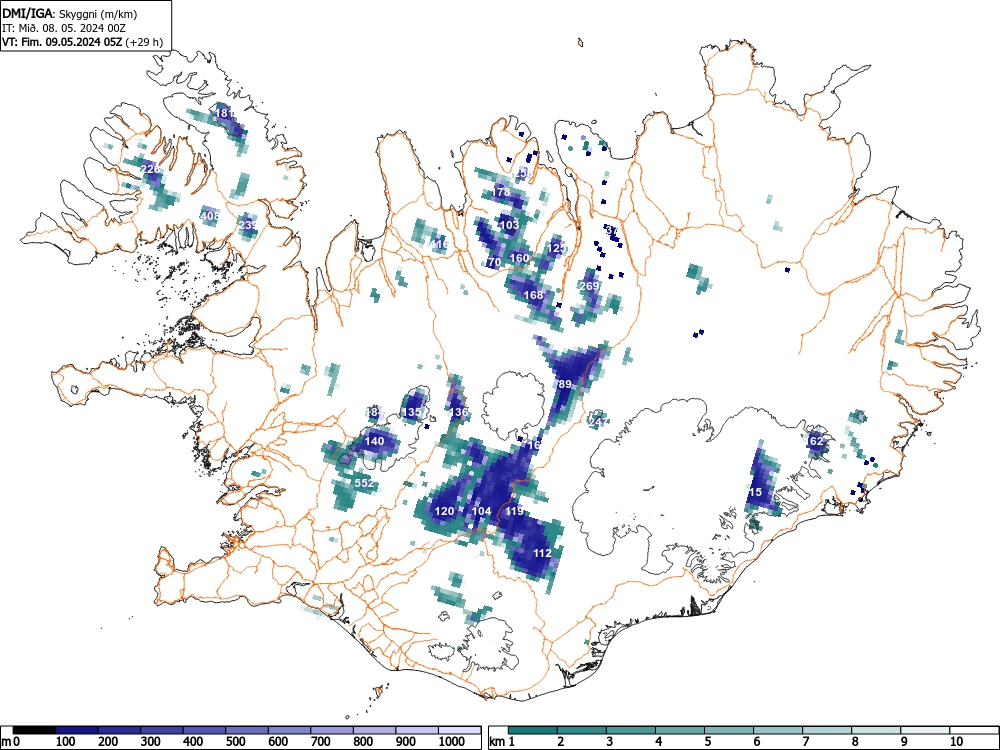1000x750 pixels.
Task: Select the 162 label in the east
Action: coord(816,441)
